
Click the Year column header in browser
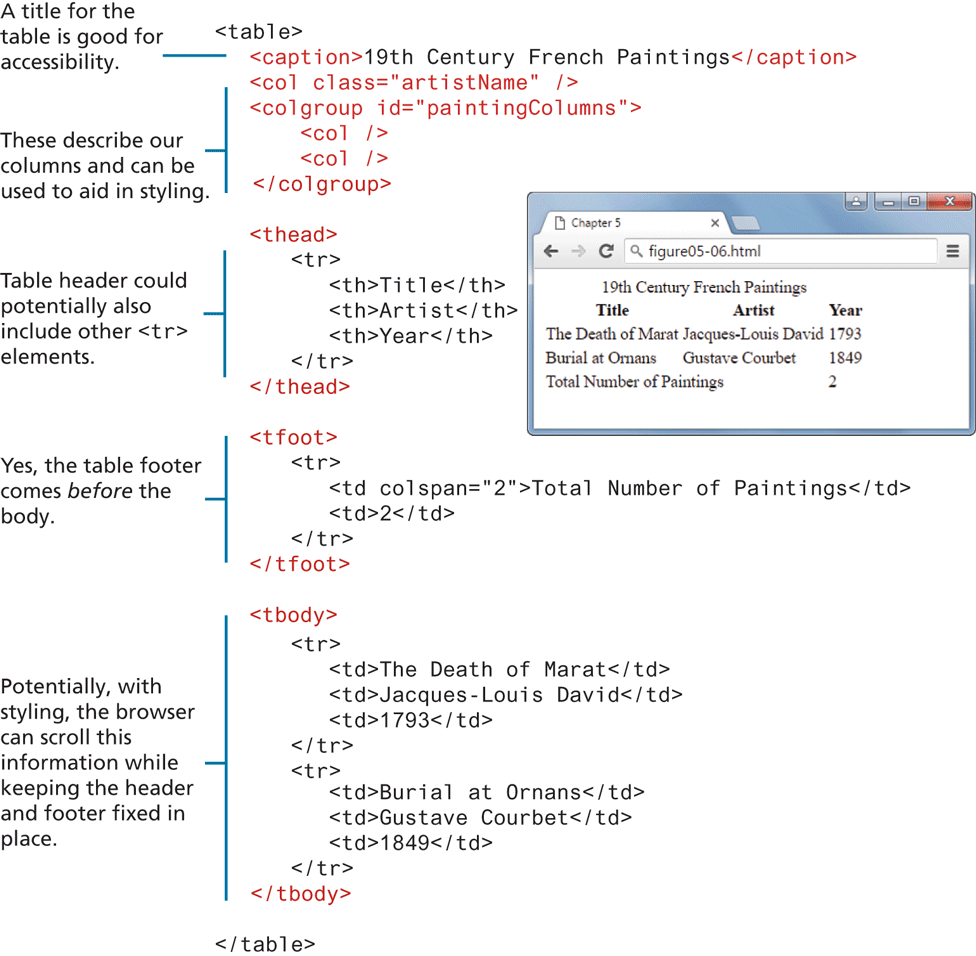(845, 311)
